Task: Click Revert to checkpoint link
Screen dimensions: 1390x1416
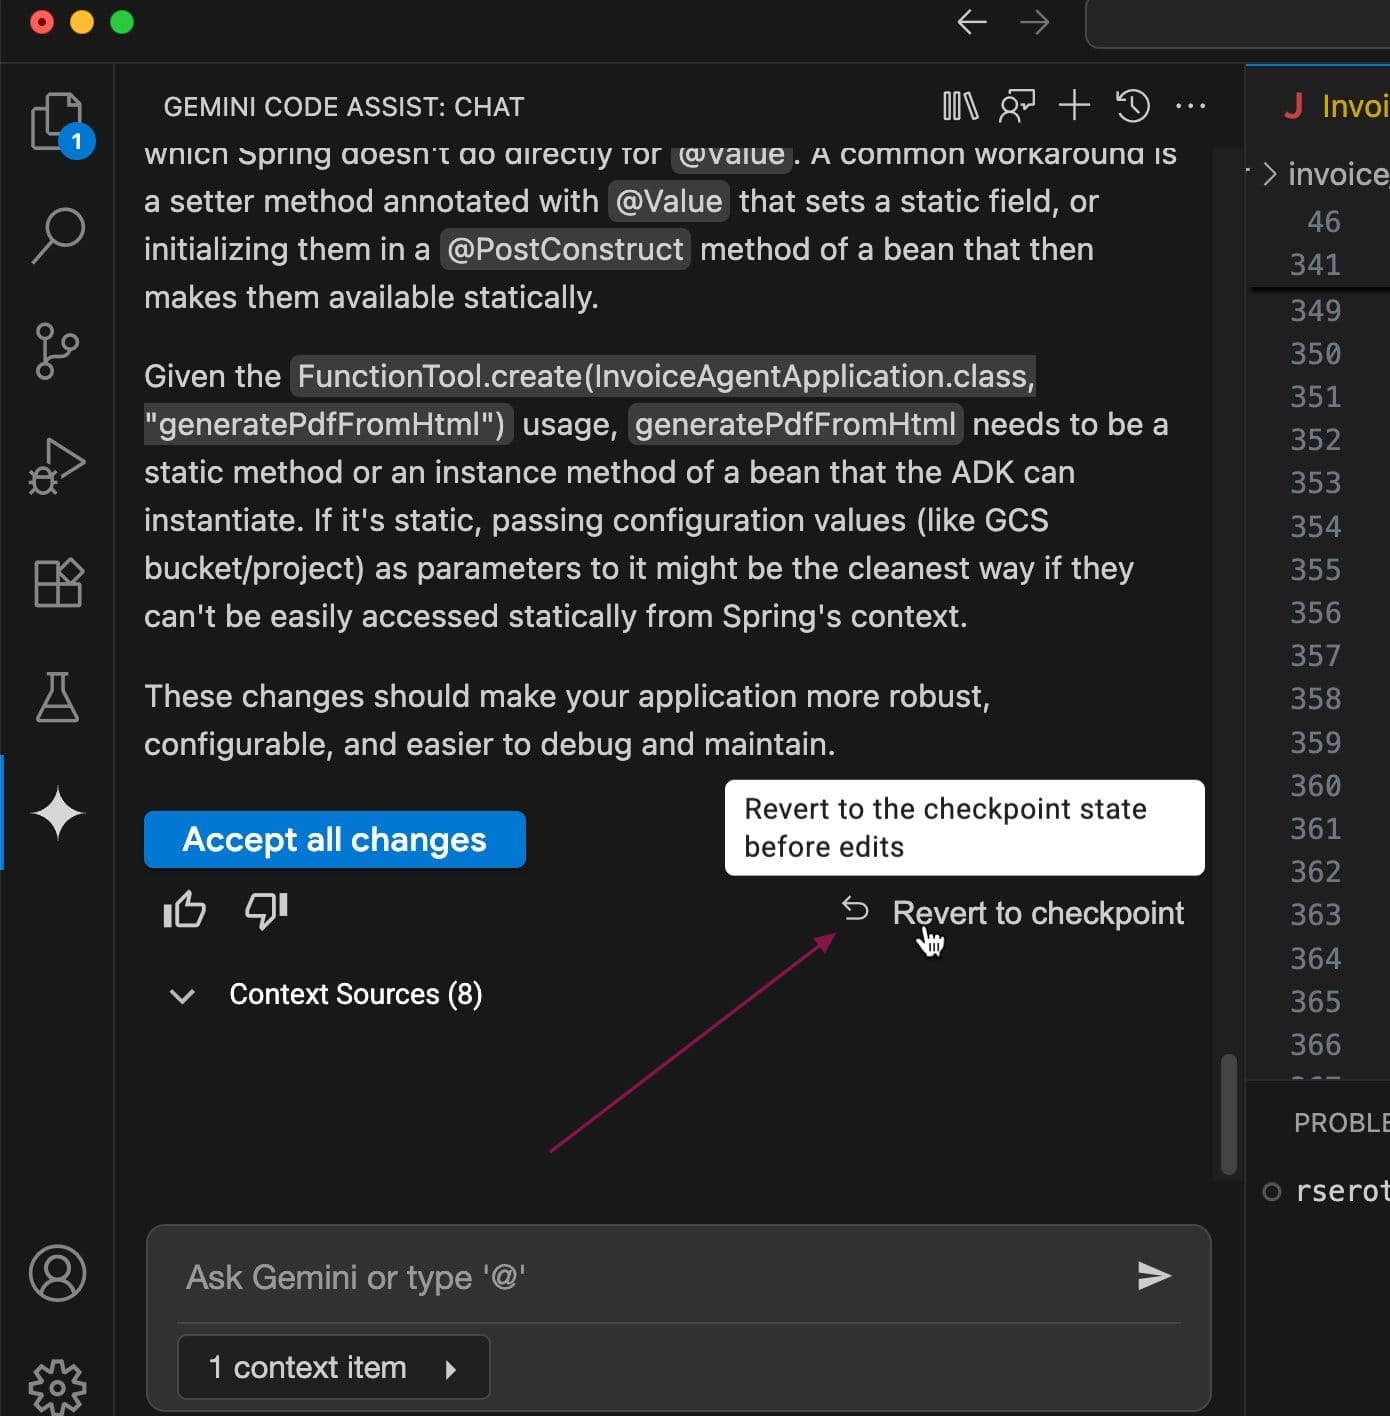Action: tap(1038, 913)
